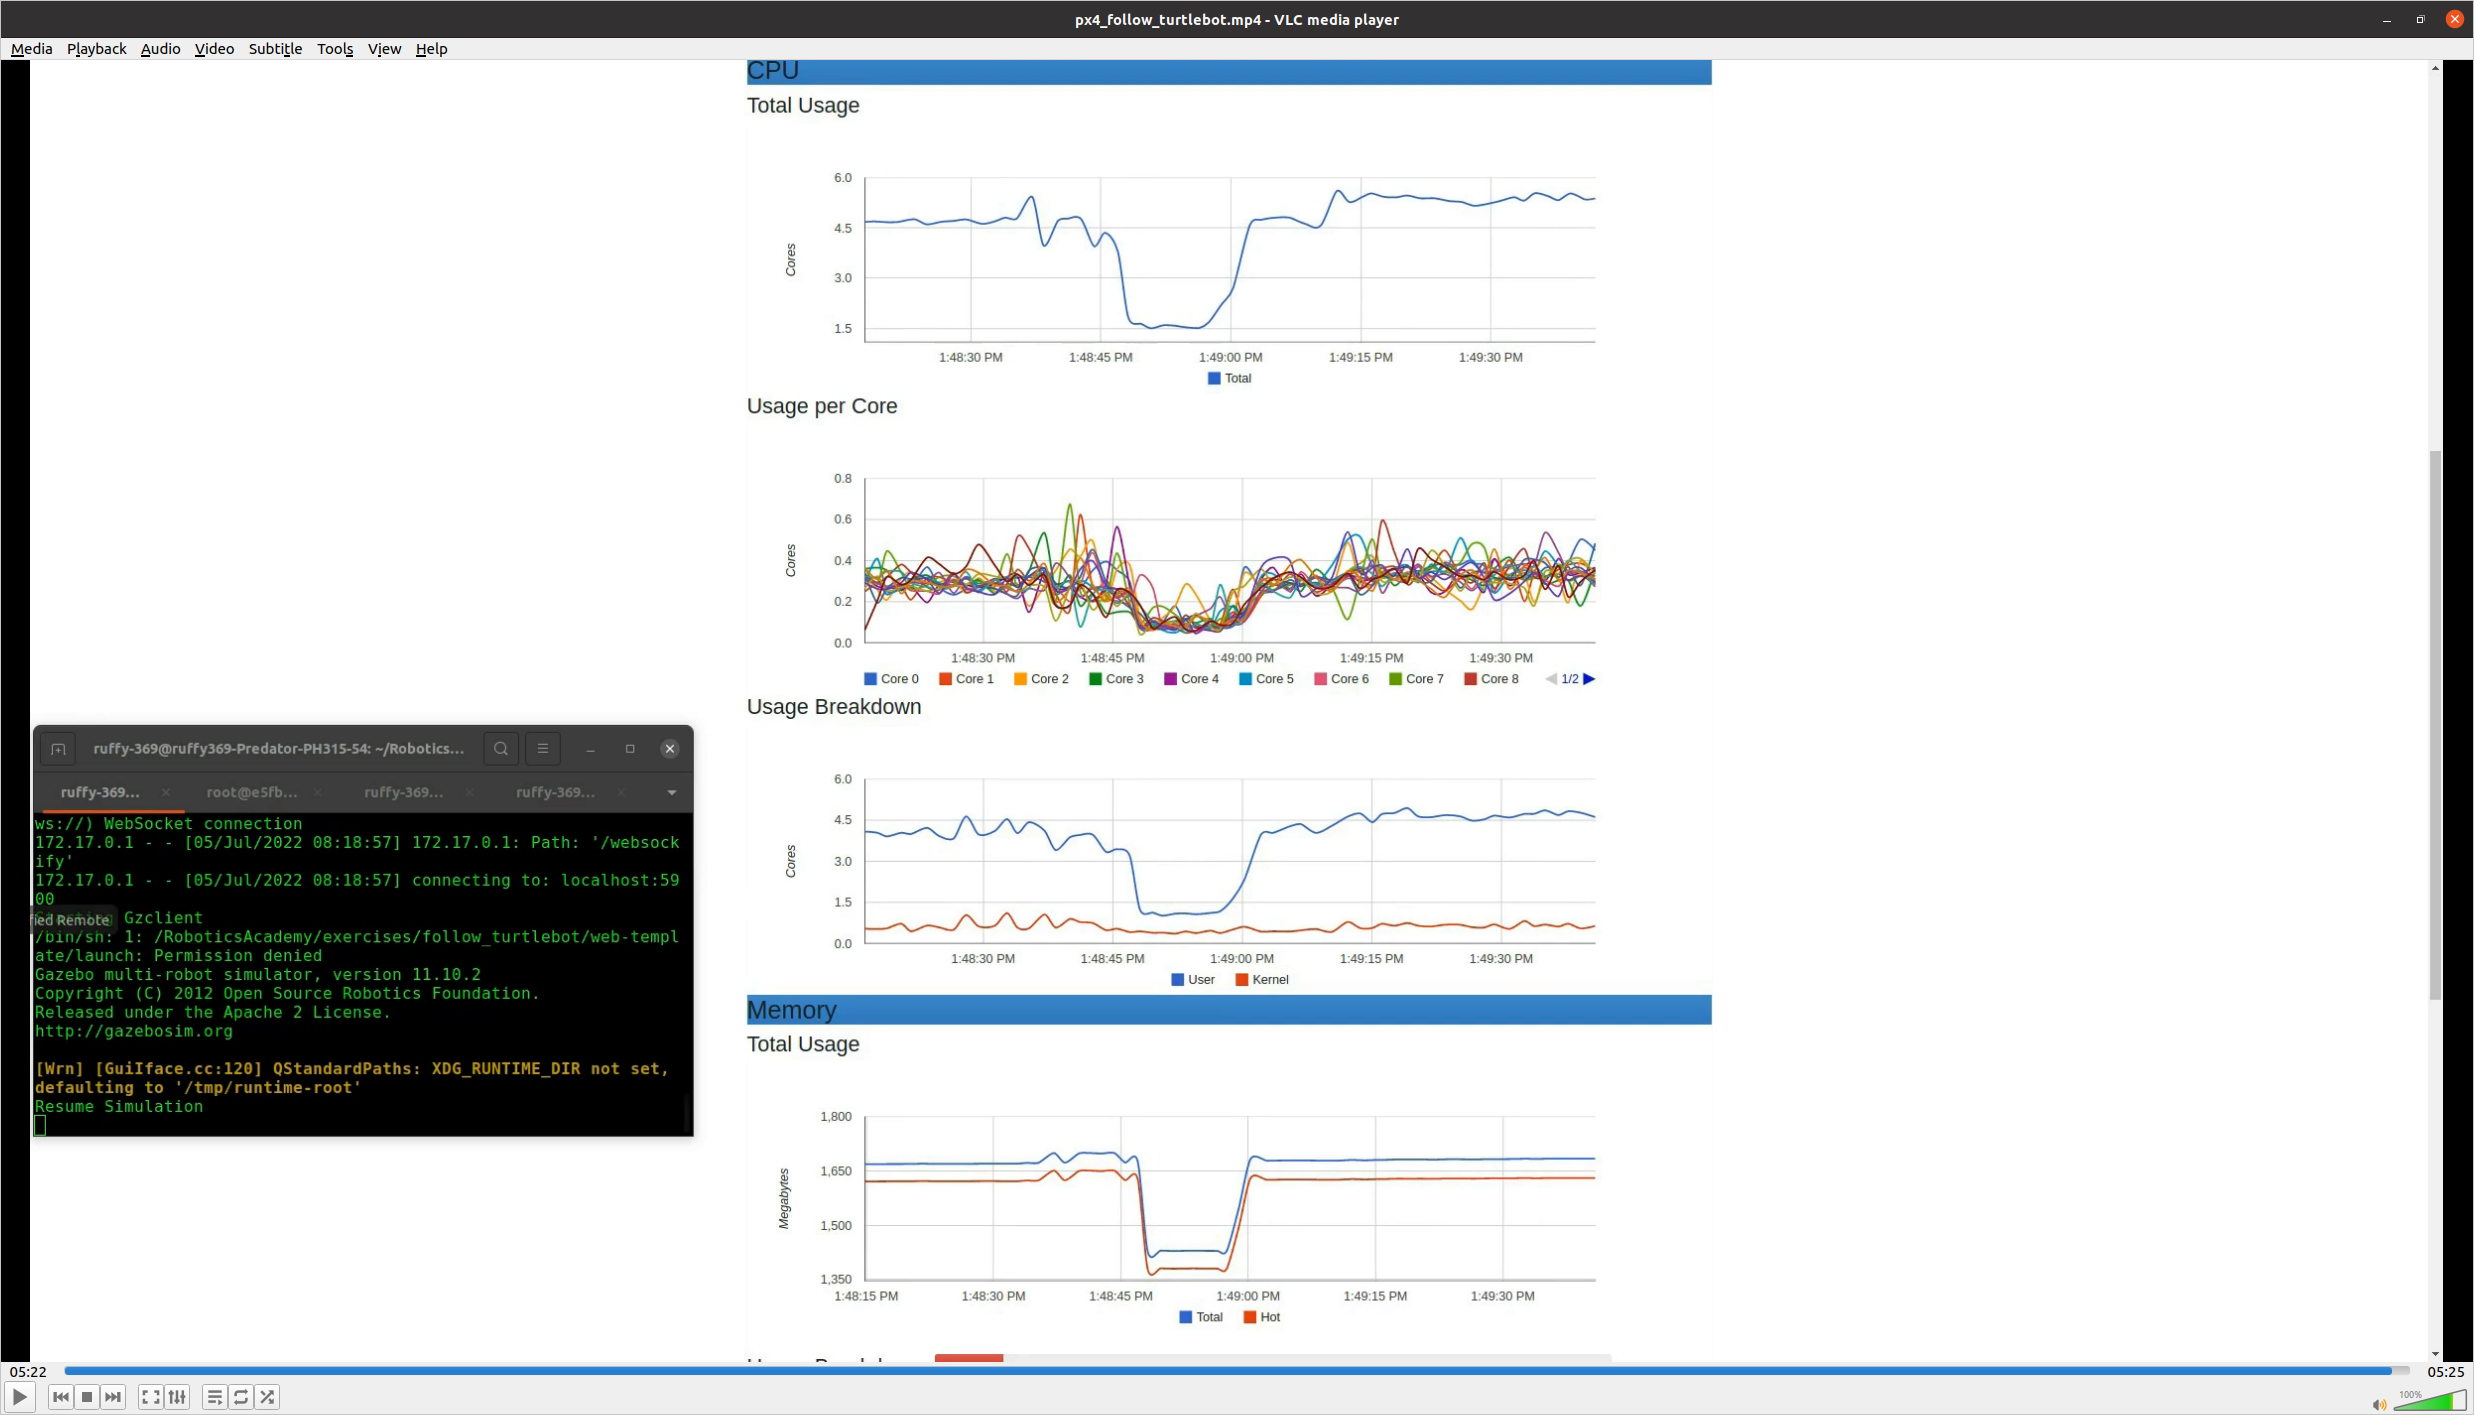Image resolution: width=2474 pixels, height=1415 pixels.
Task: Click the http://gazebosim.org text in terminal
Action: (134, 1031)
